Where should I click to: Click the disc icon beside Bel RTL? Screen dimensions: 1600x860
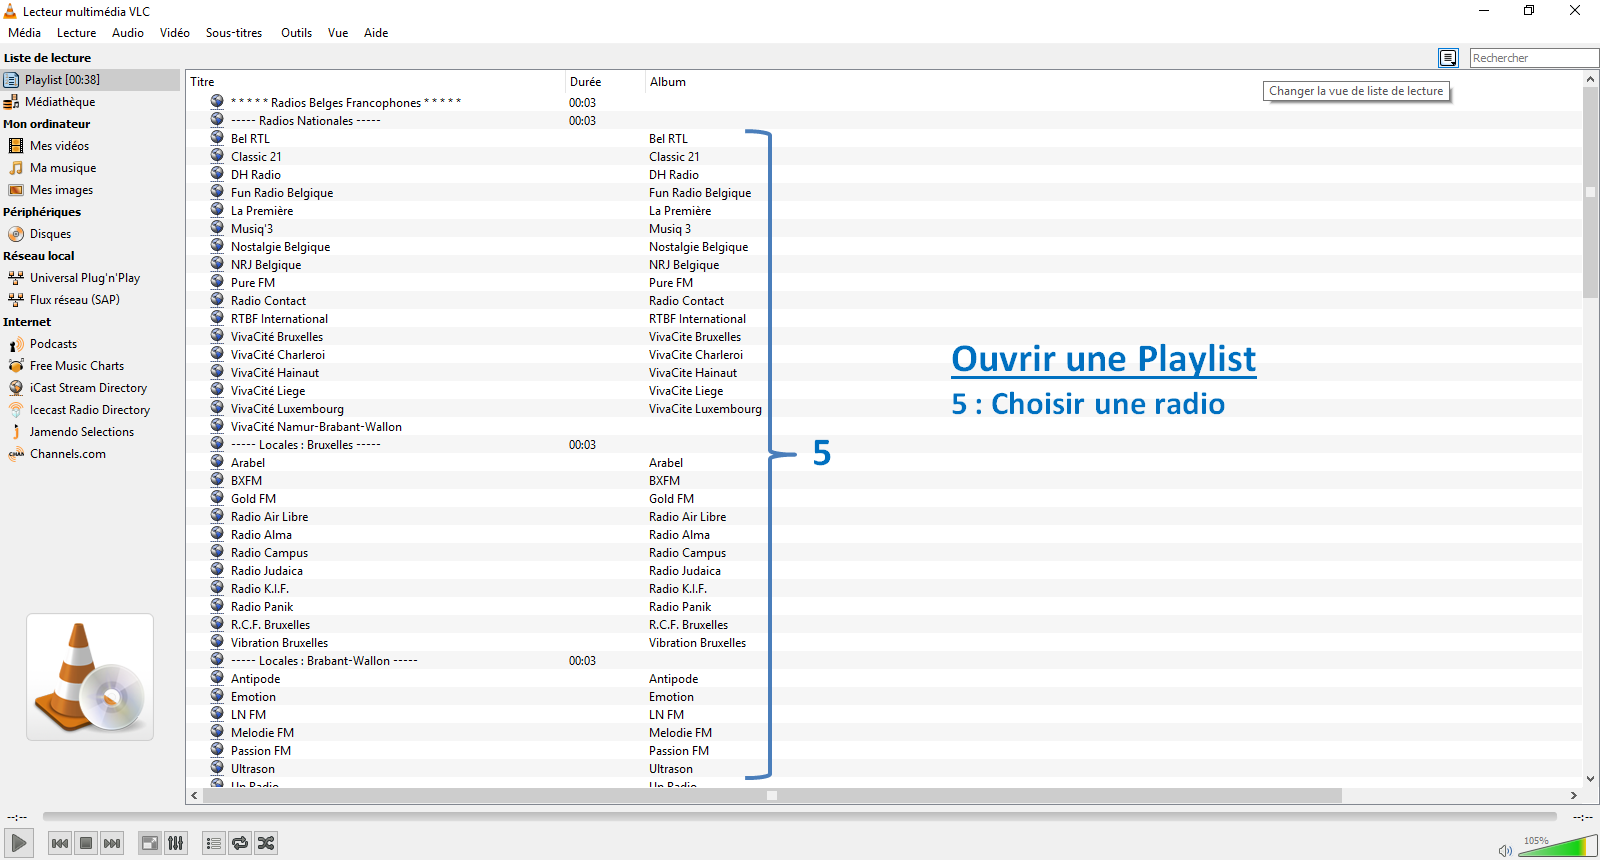click(x=217, y=138)
